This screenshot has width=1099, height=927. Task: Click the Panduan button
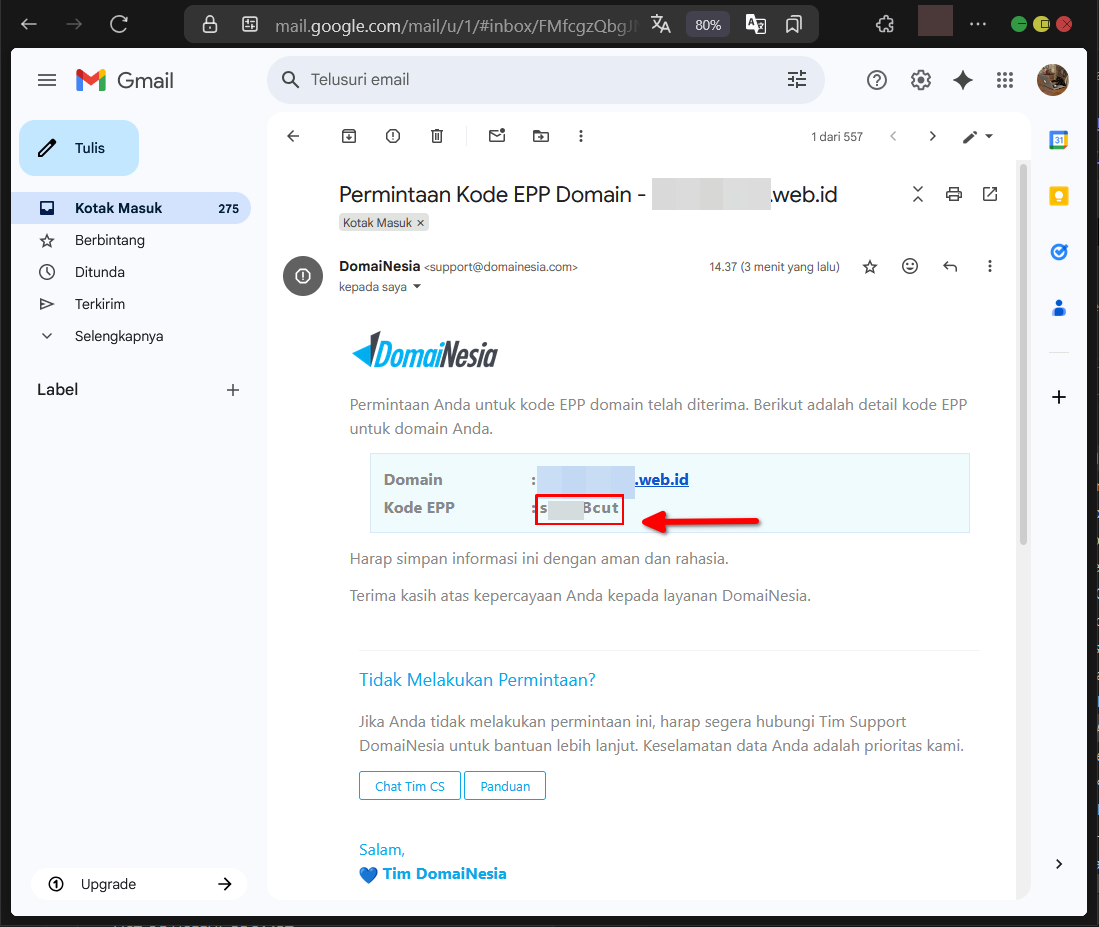tap(505, 785)
